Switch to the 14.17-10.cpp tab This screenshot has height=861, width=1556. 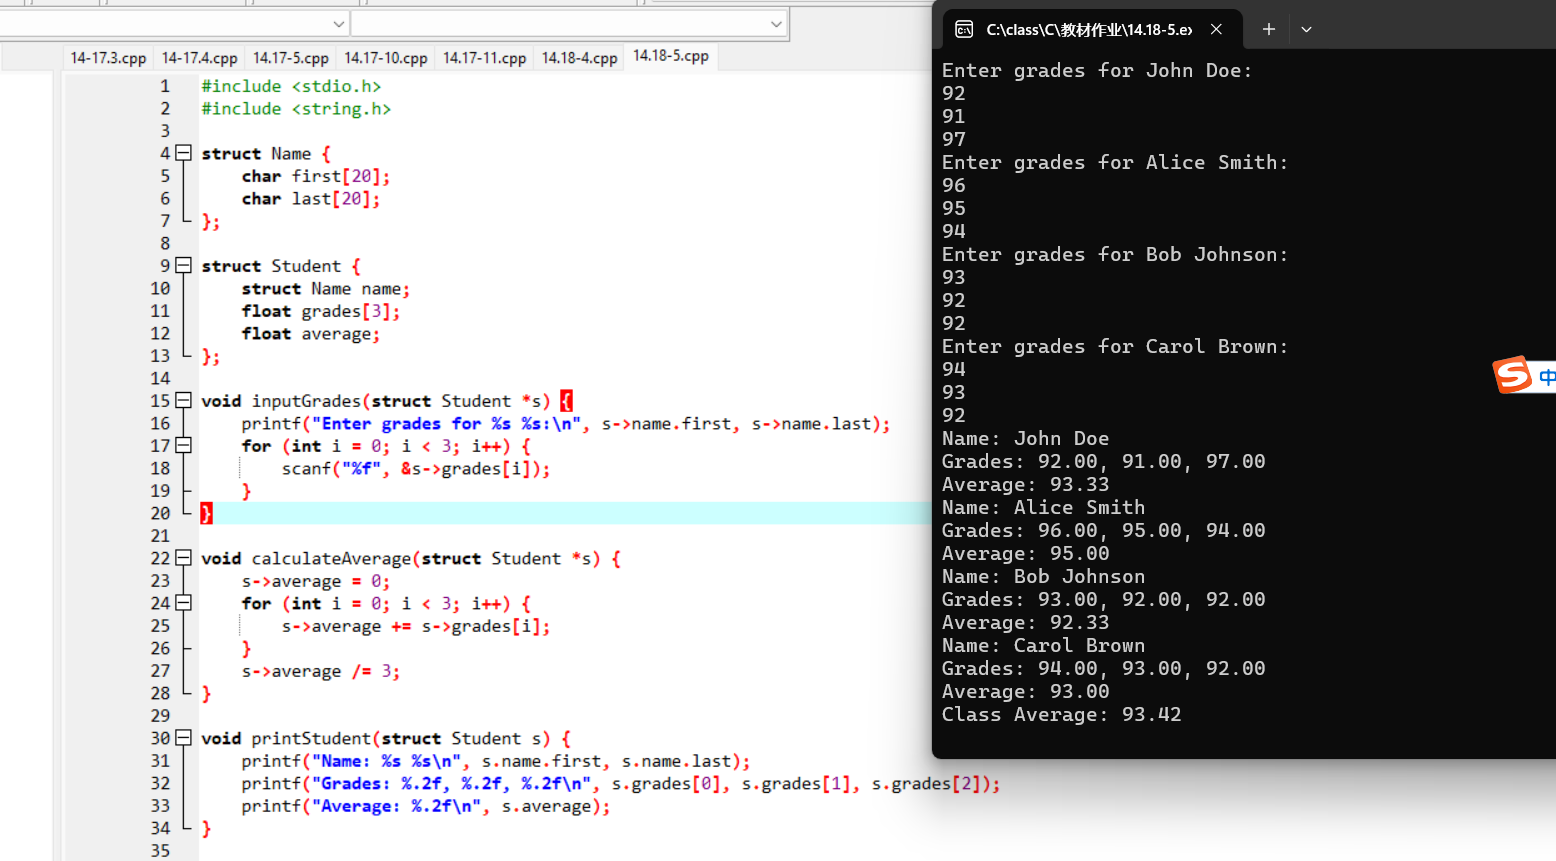coord(386,58)
